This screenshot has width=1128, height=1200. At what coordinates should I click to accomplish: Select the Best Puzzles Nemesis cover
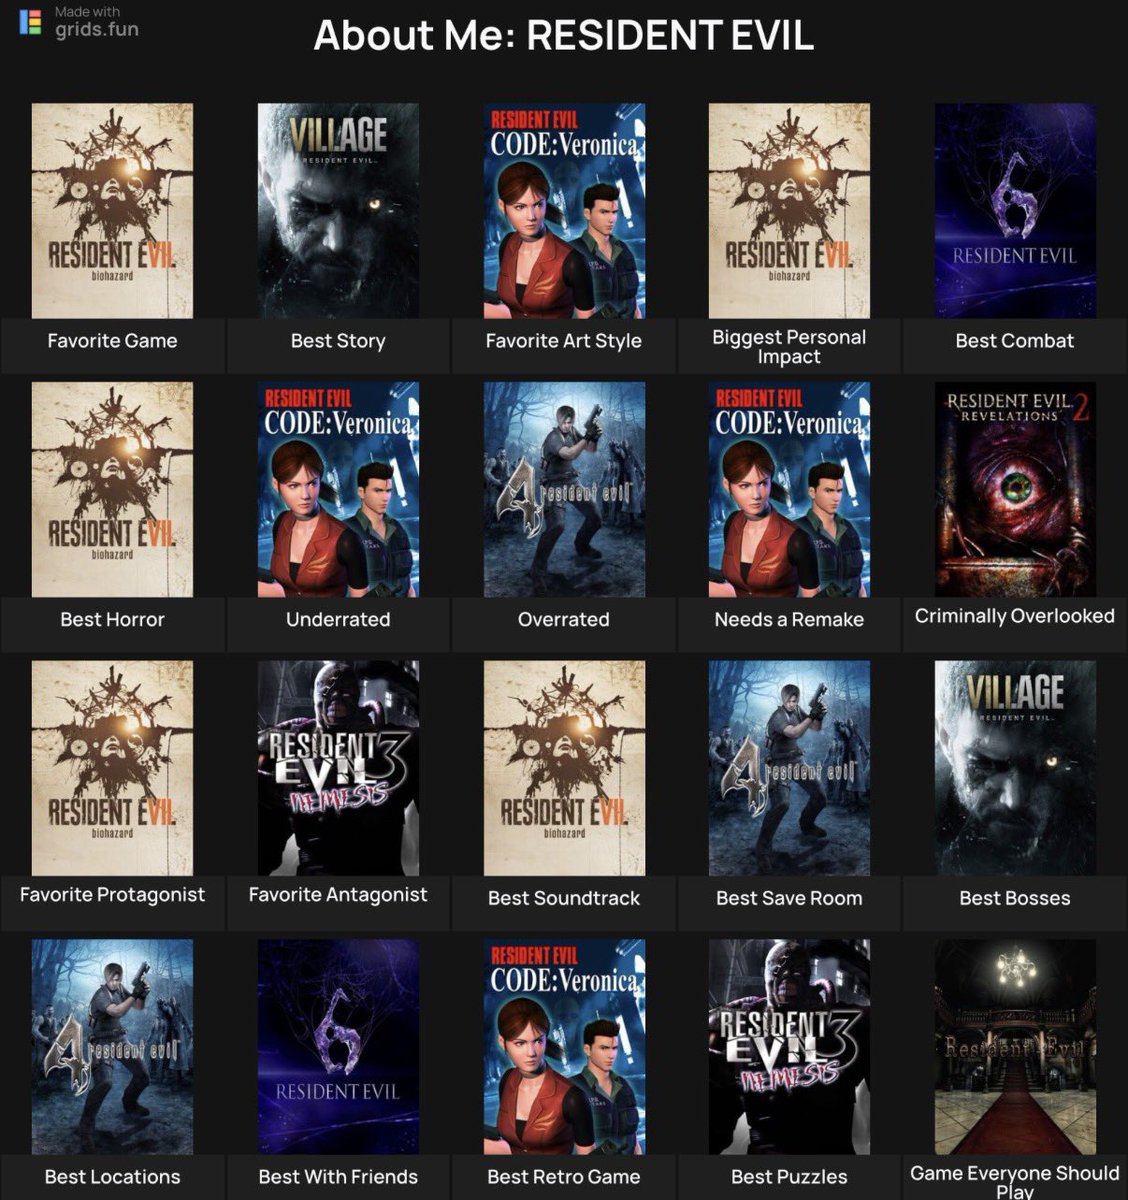coord(789,1046)
